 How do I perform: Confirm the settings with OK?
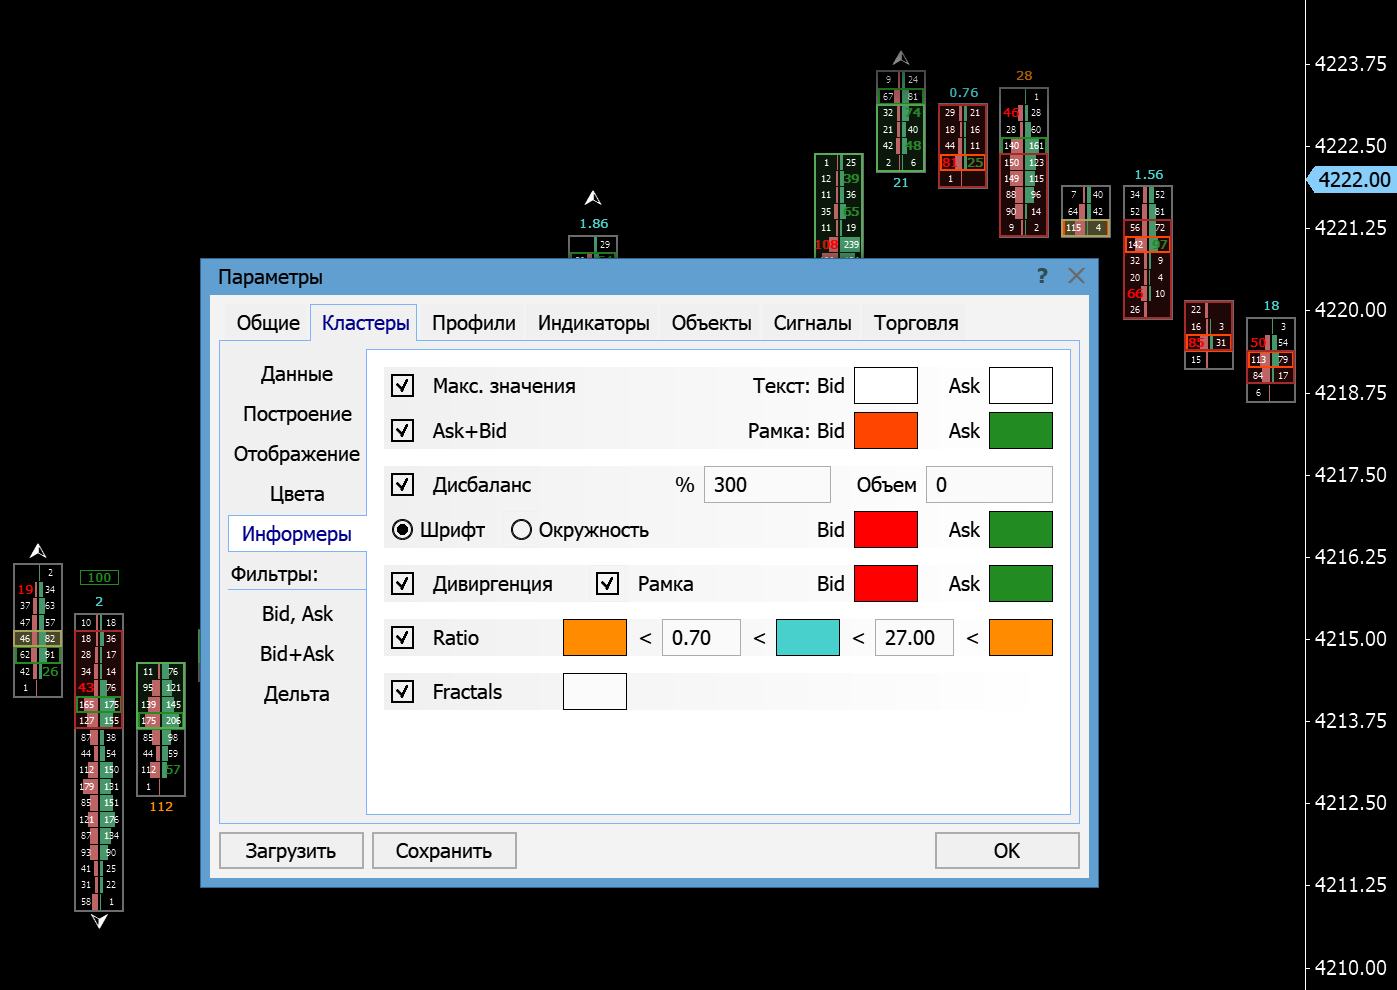[1006, 851]
